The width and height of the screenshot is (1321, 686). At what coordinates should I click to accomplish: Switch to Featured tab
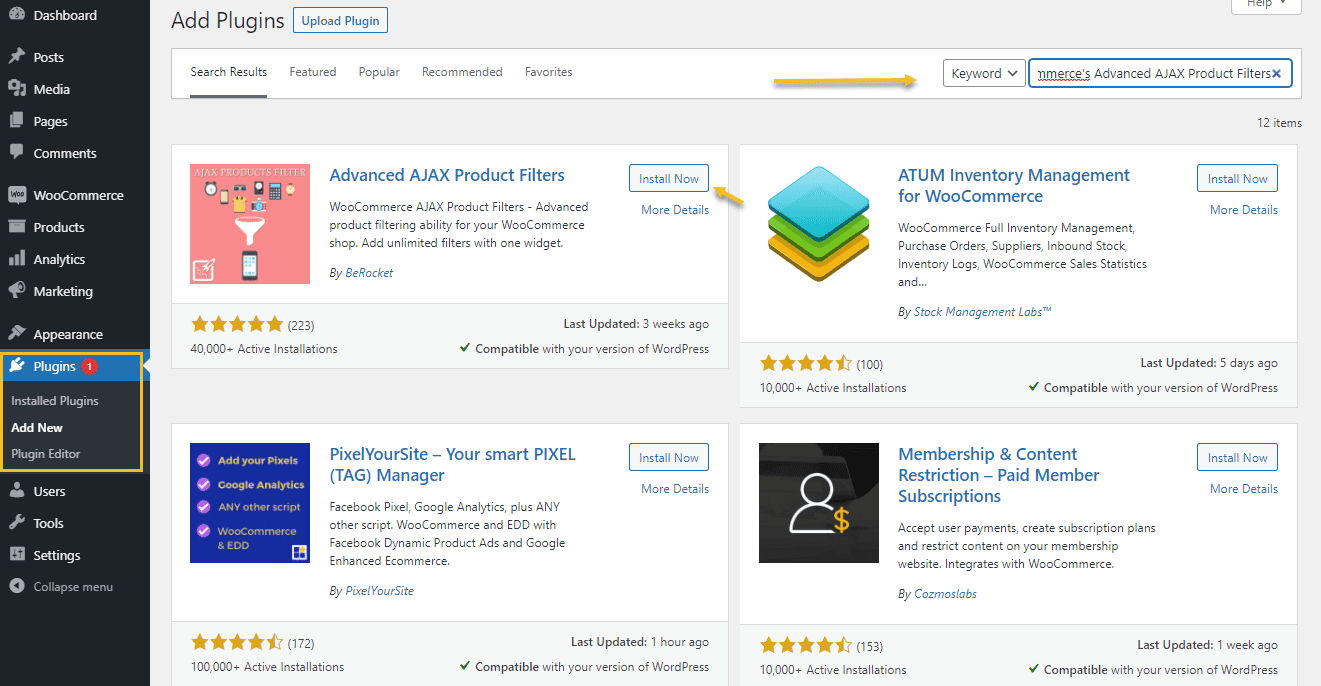tap(313, 72)
